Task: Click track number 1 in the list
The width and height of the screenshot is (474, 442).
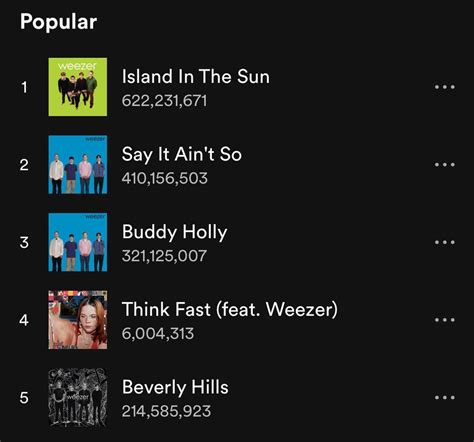Action: 24,87
